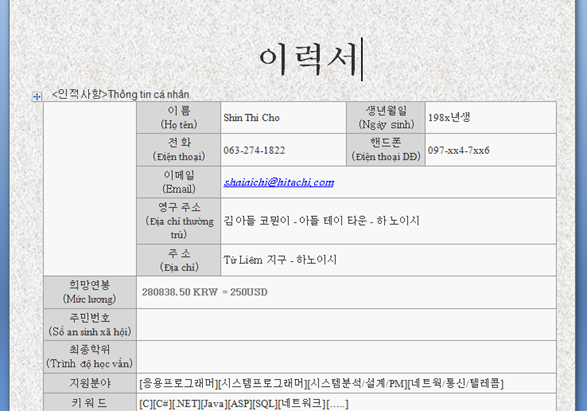Open the shainichi@hitachi.com email link
This screenshot has height=411, width=587.
coord(279,182)
